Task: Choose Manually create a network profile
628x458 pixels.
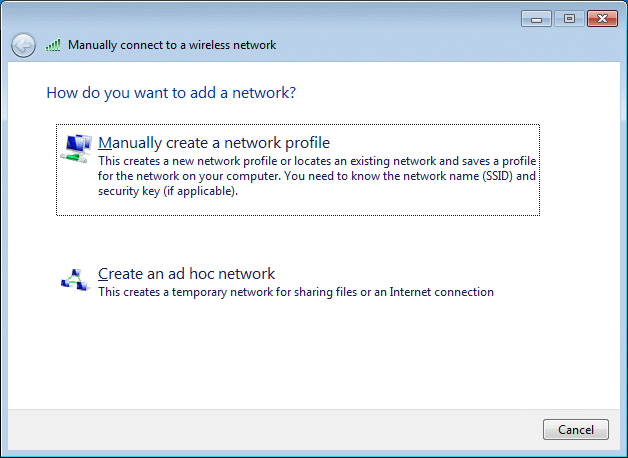Action: tap(298, 170)
